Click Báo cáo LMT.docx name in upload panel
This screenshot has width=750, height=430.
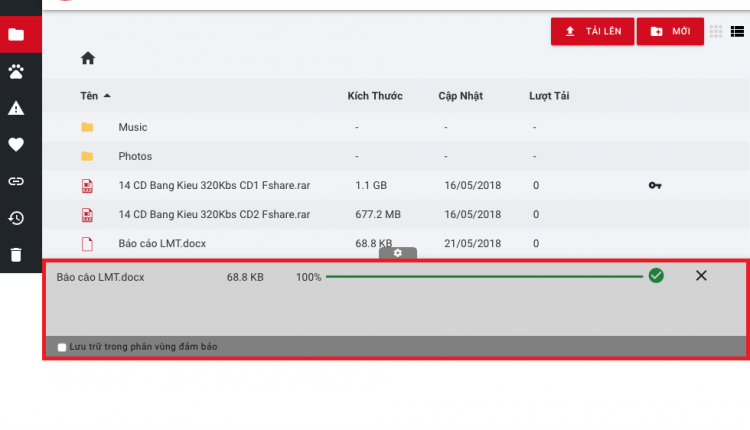point(100,277)
